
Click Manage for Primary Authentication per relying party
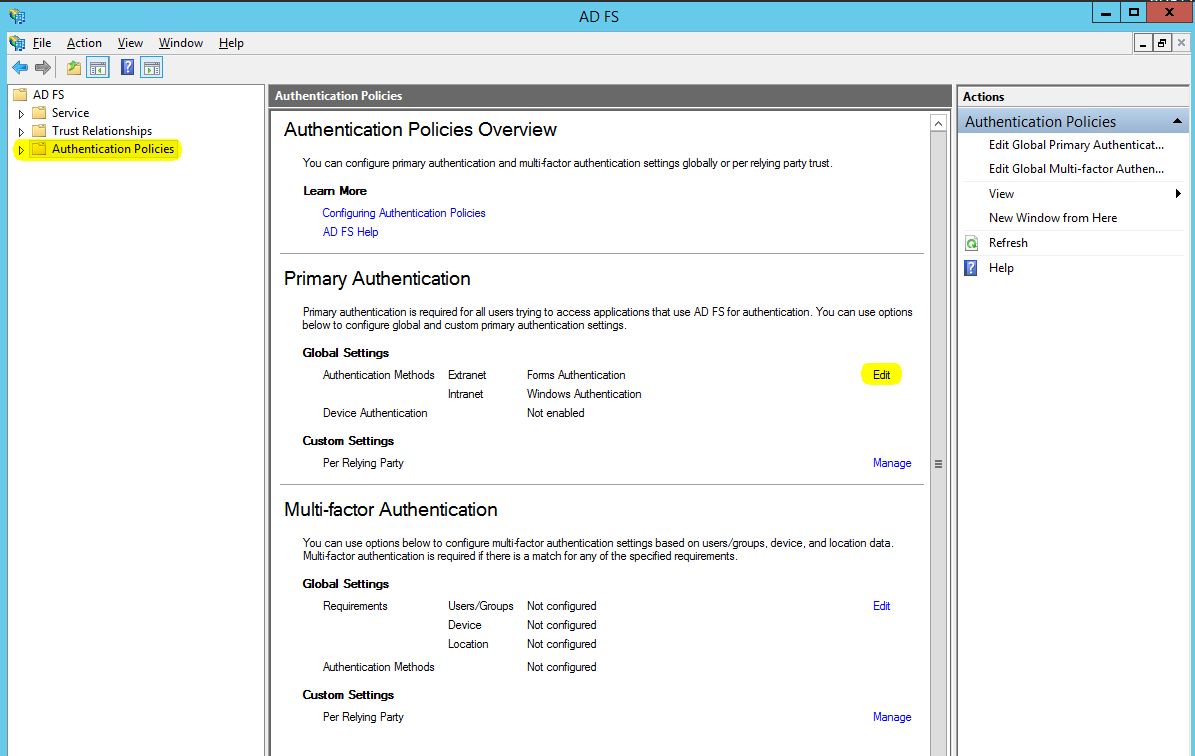892,463
